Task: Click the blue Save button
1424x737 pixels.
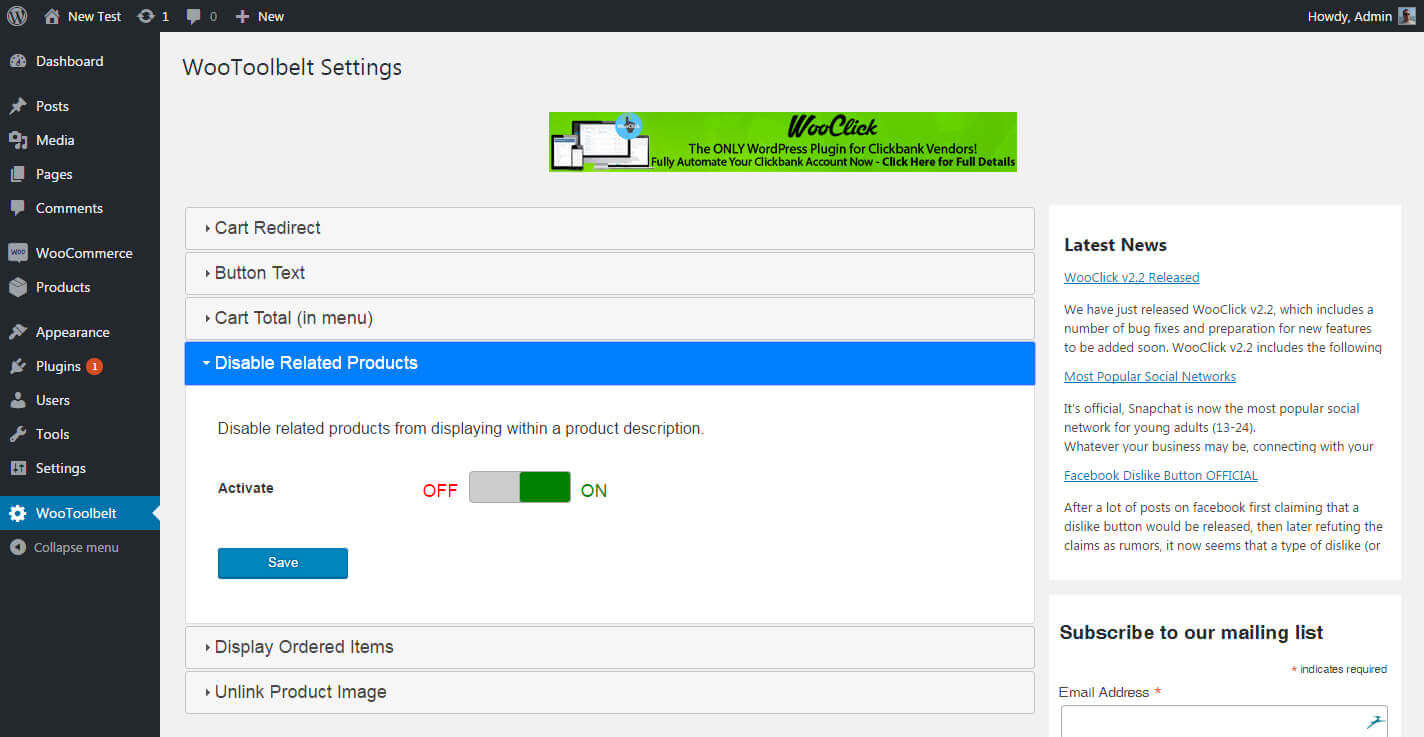Action: point(283,563)
